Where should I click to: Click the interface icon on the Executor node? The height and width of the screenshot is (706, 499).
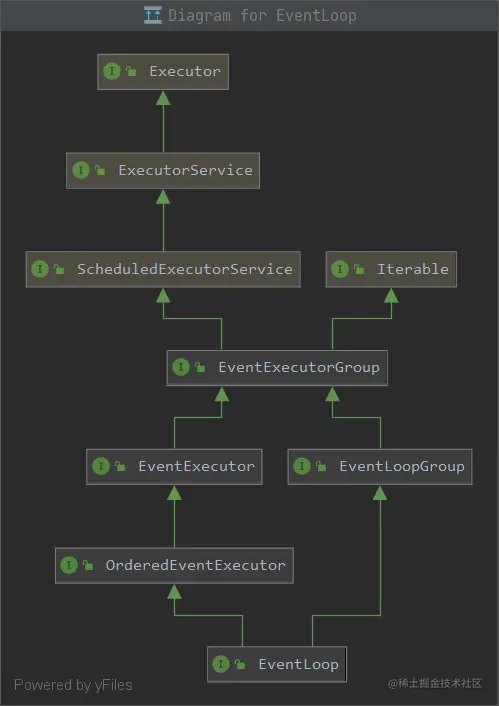coord(112,71)
